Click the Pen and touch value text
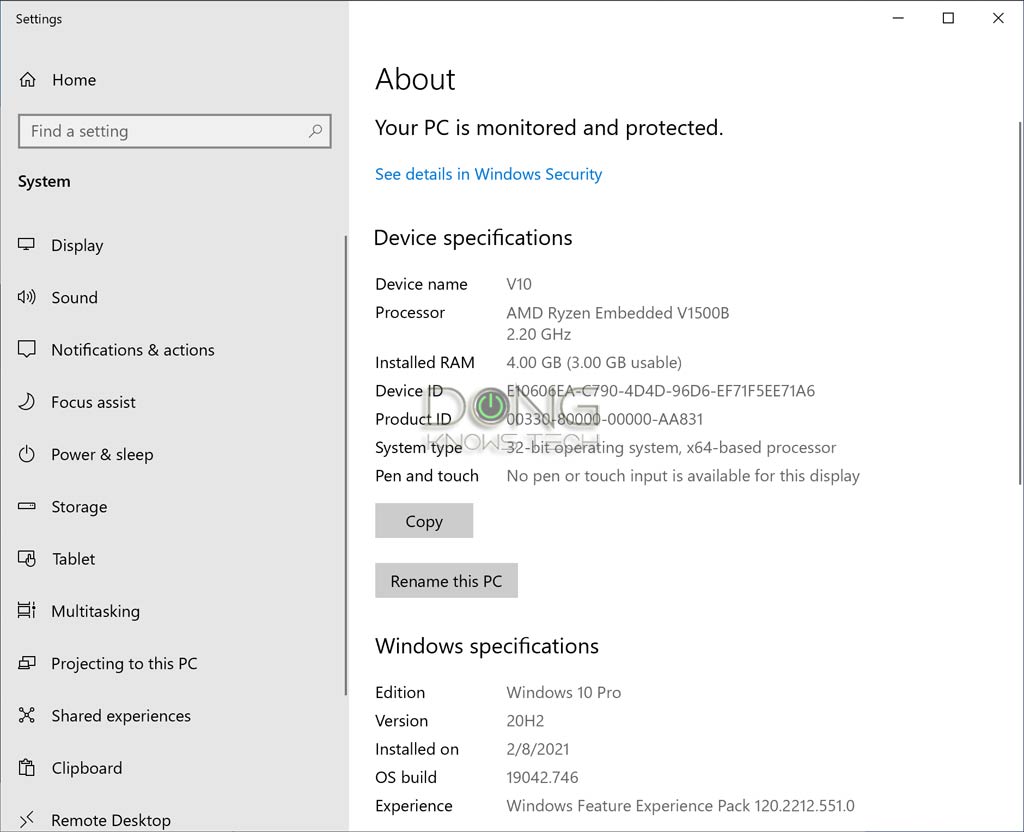 tap(683, 476)
